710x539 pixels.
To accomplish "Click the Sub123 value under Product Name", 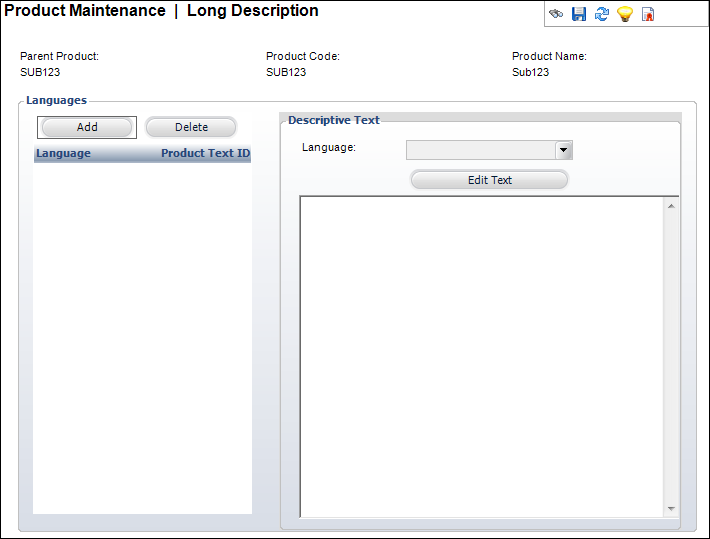I will click(531, 72).
